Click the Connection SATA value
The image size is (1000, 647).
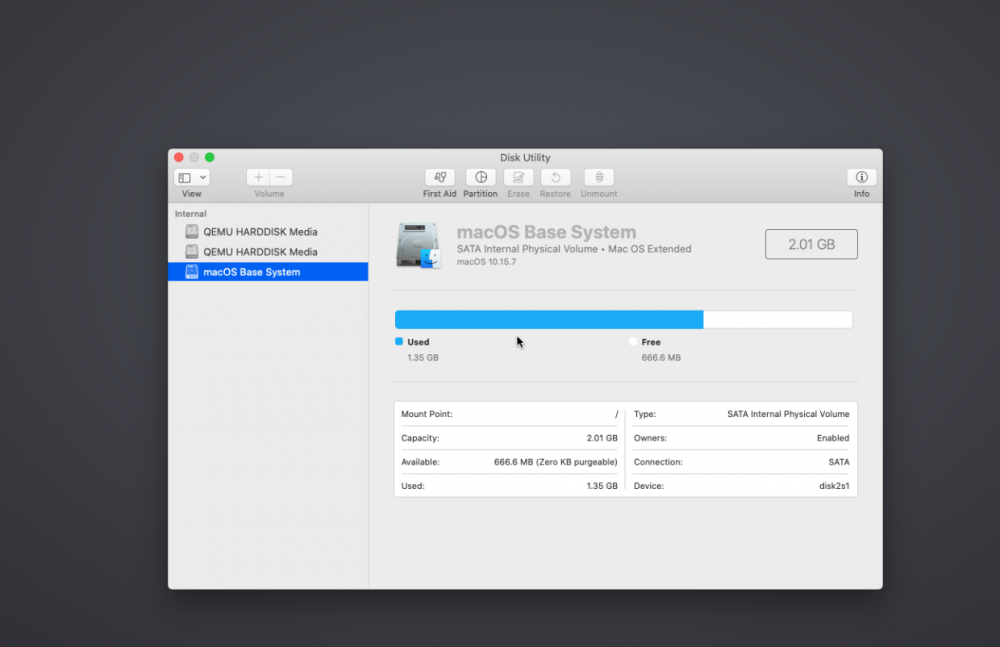(x=839, y=462)
